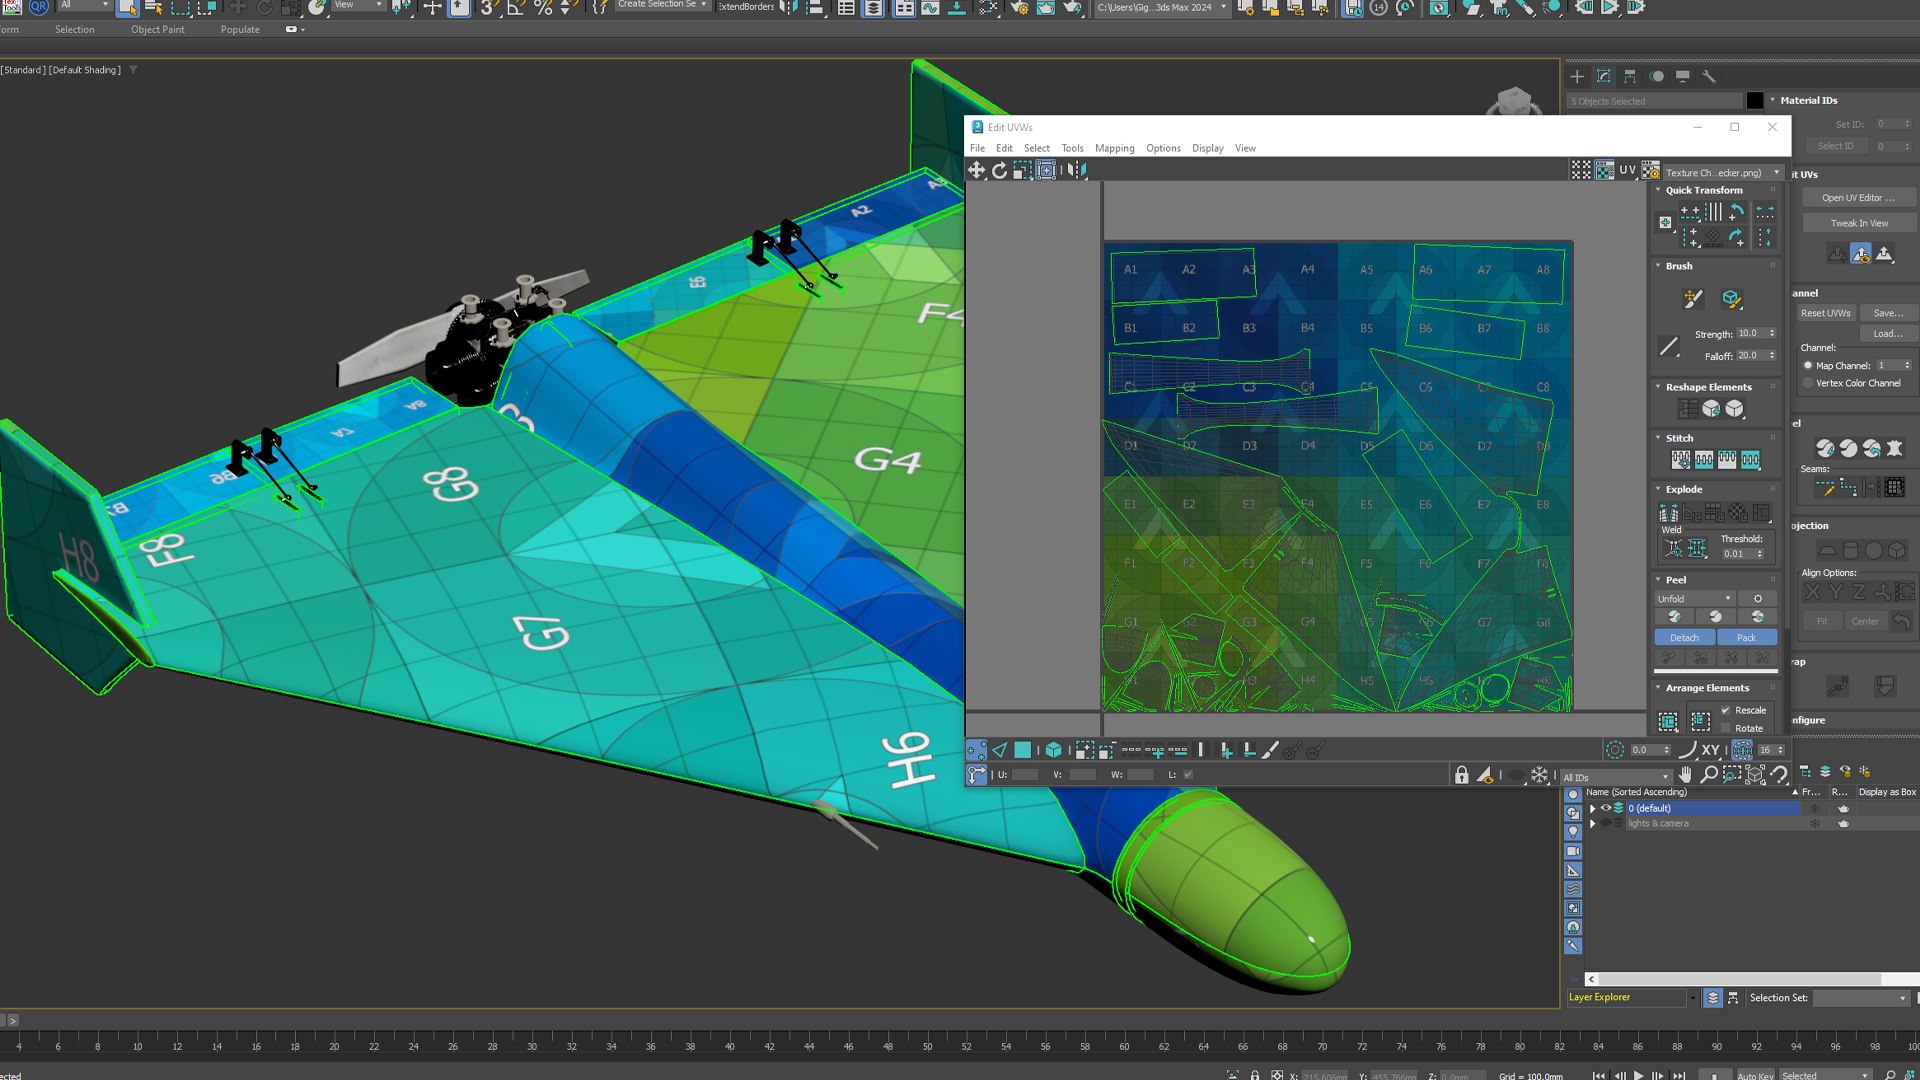1920x1080 pixels.
Task: Collapse the Quick Transform rollout
Action: click(1658, 190)
